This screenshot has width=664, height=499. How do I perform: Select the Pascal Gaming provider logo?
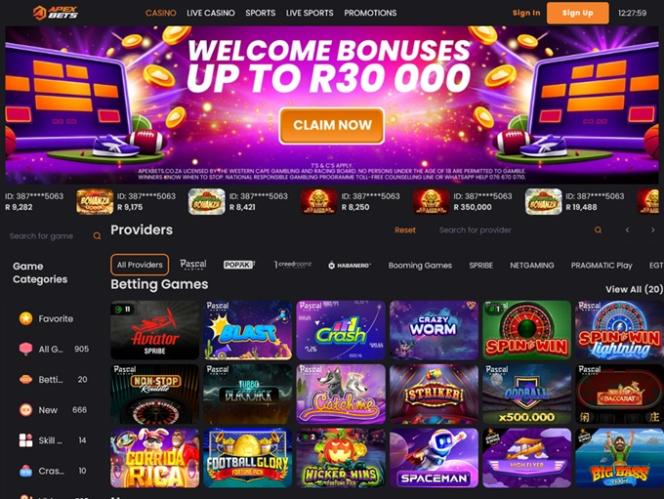click(193, 265)
